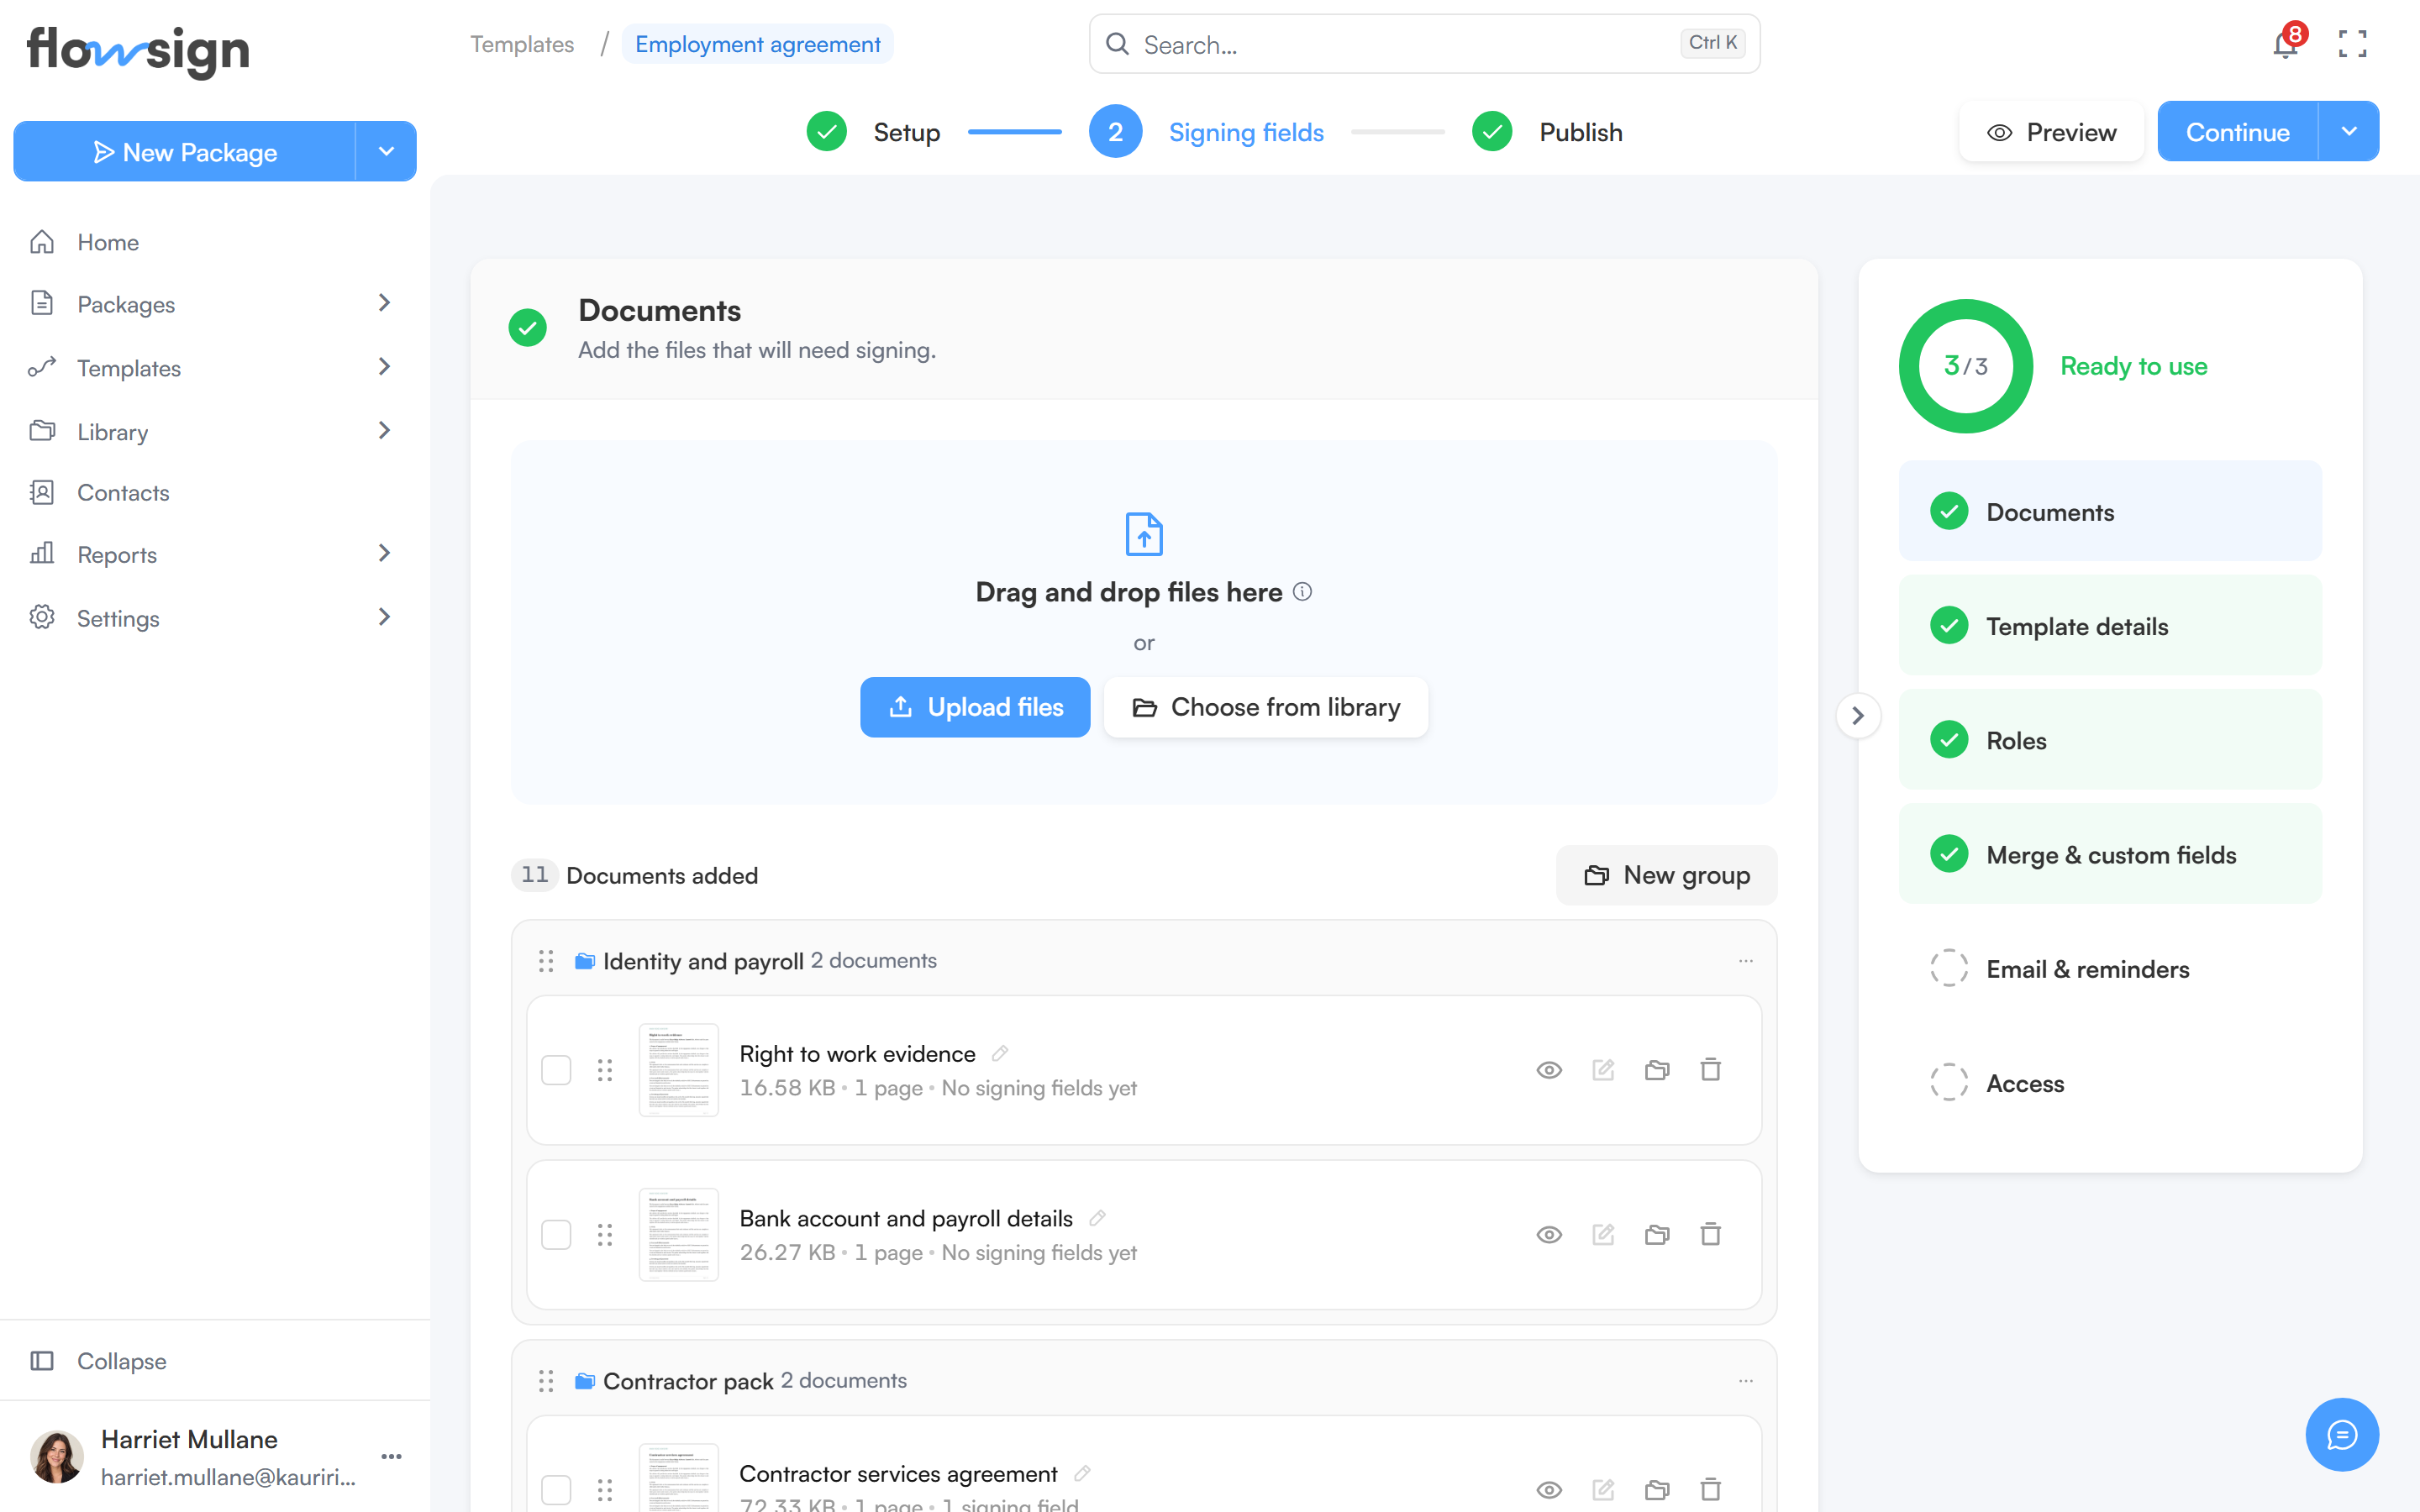This screenshot has height=1512, width=2420.
Task: Open Access checklist item
Action: [2110, 1083]
